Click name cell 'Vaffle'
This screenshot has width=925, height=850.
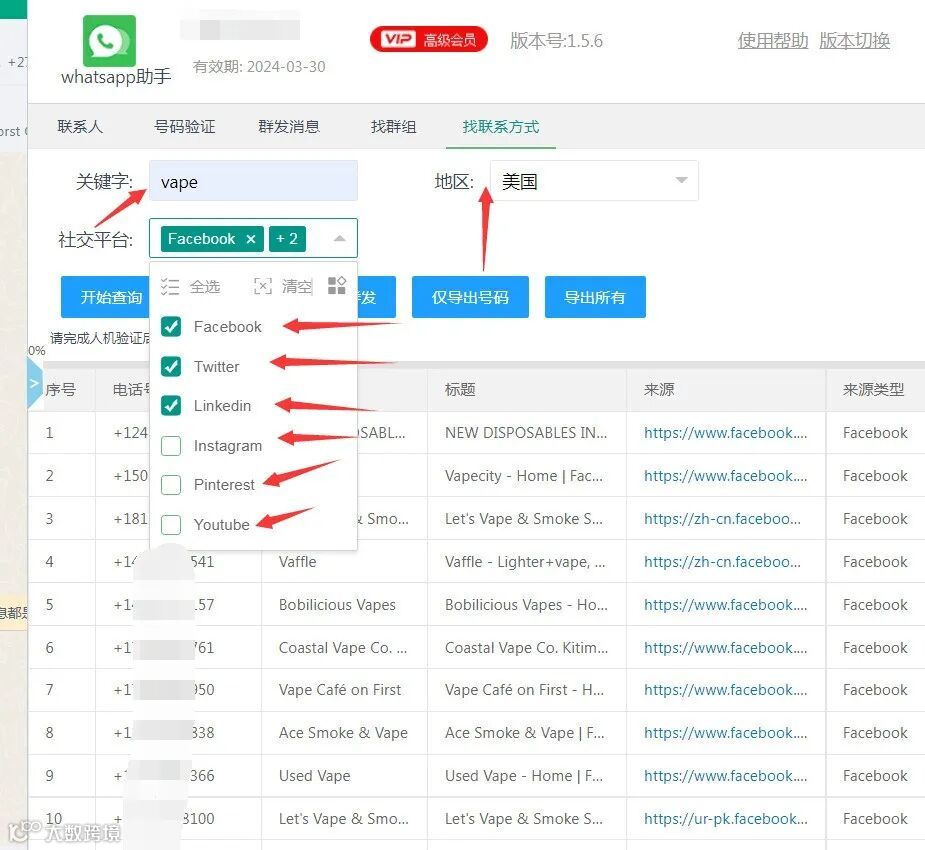coord(297,562)
